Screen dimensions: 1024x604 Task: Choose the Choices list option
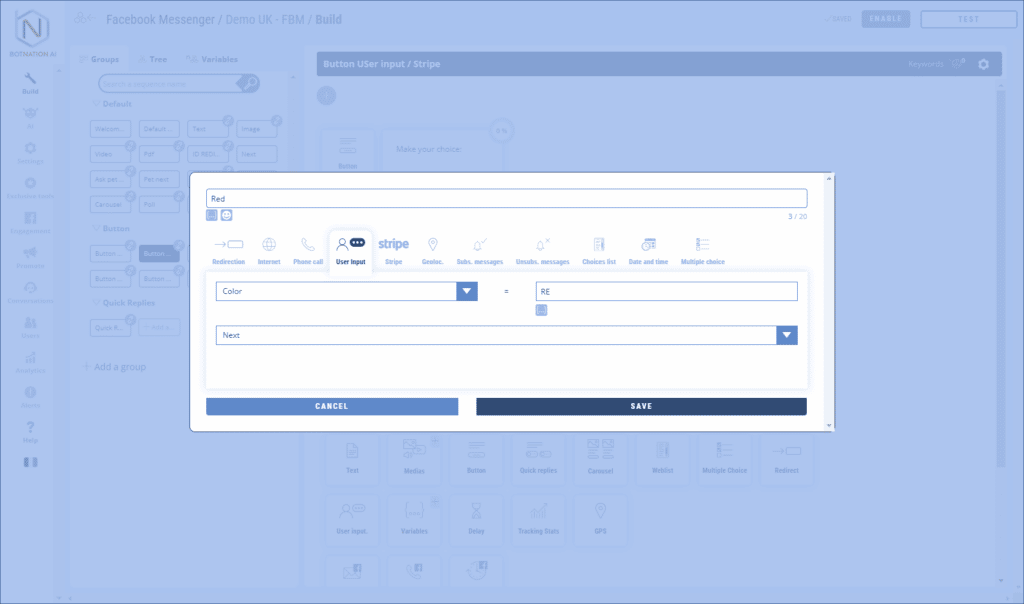coord(599,249)
